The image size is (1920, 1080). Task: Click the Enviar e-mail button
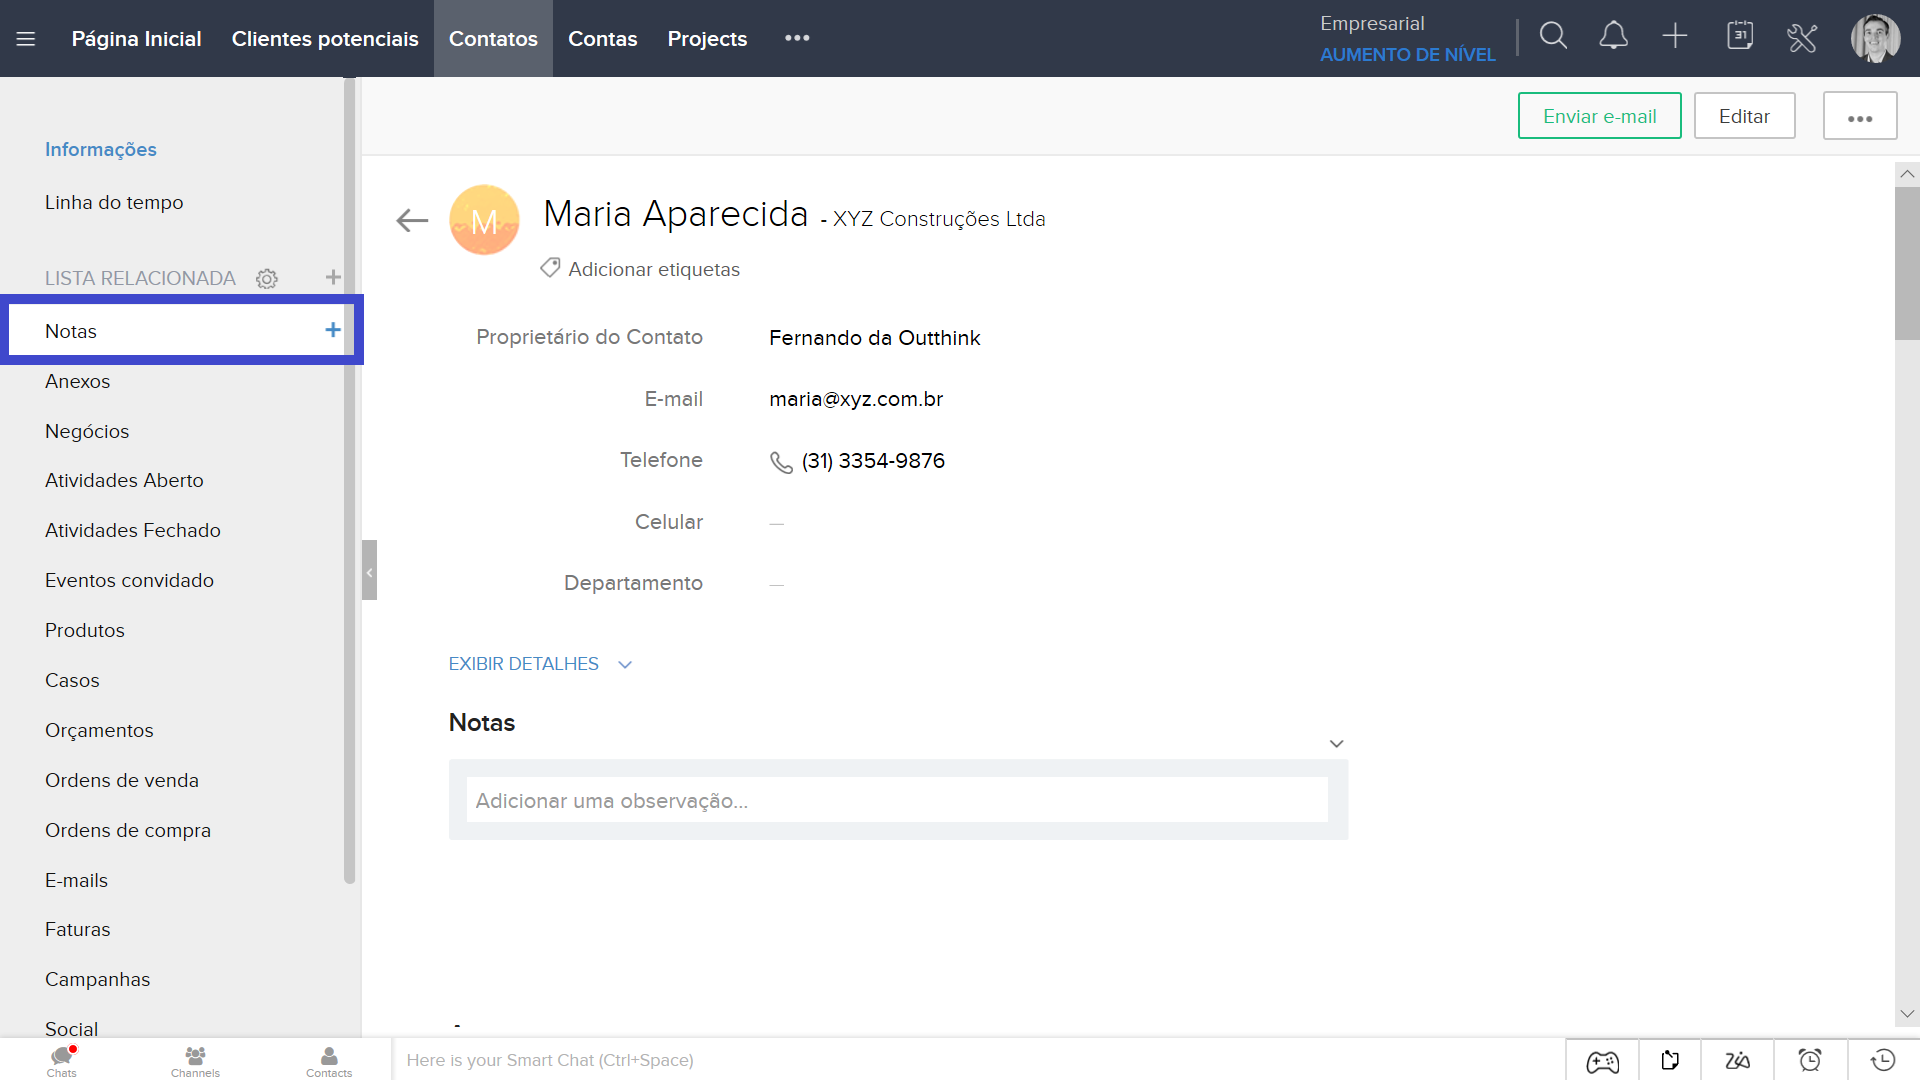[1599, 116]
